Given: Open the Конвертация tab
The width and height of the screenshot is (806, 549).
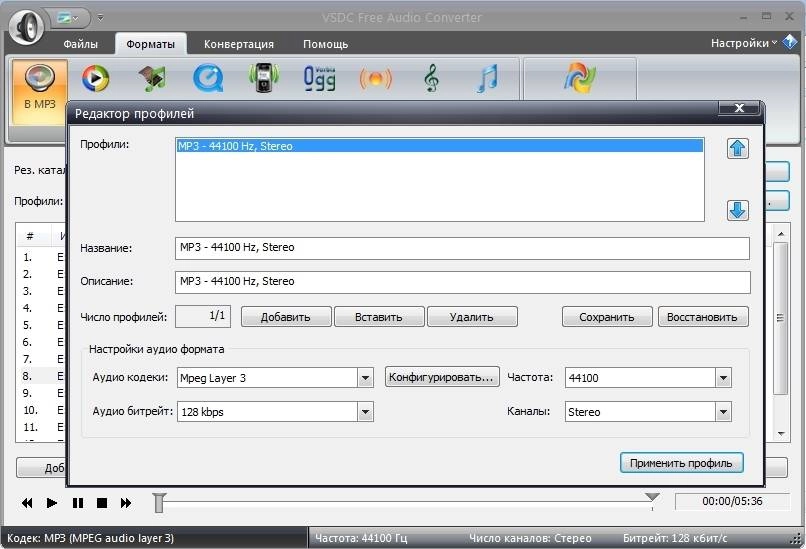Looking at the screenshot, I should [x=239, y=44].
